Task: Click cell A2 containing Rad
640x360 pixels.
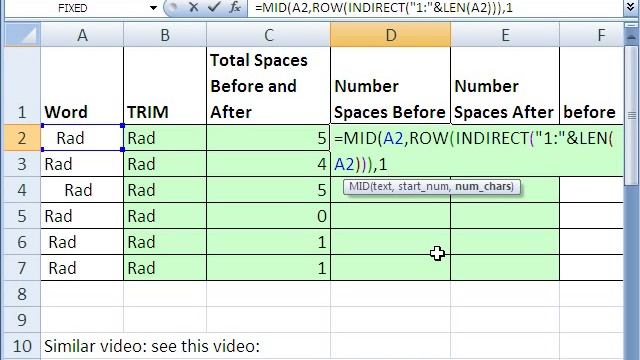Action: coord(82,138)
